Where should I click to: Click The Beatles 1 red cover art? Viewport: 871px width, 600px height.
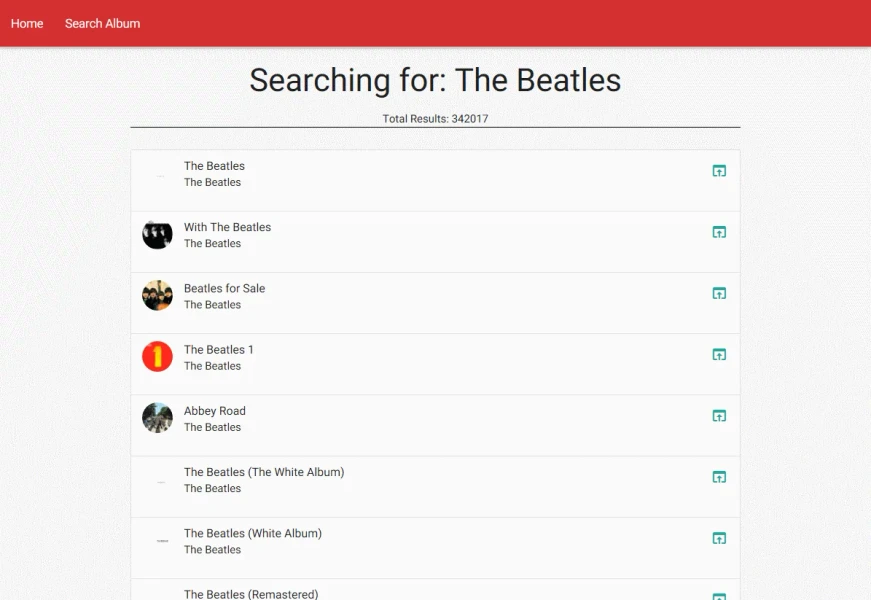[157, 356]
